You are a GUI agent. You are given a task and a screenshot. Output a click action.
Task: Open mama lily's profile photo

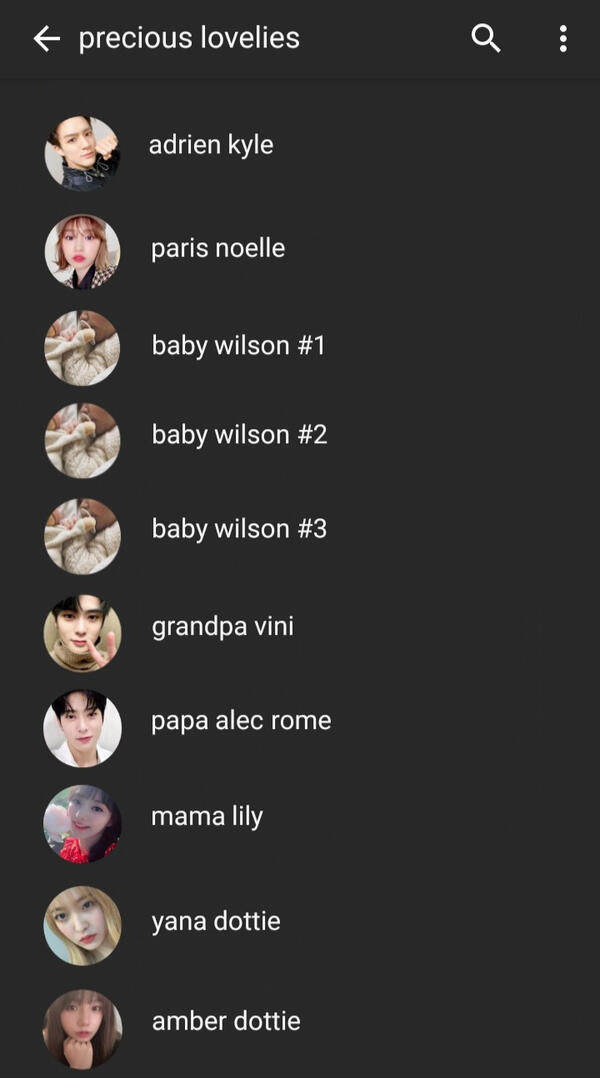tap(82, 824)
